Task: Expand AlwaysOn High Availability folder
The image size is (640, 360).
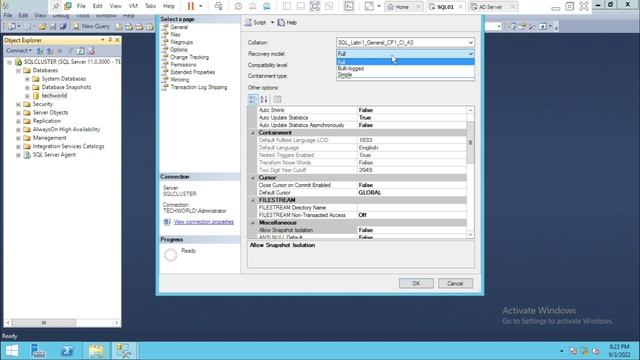Action: [18, 130]
